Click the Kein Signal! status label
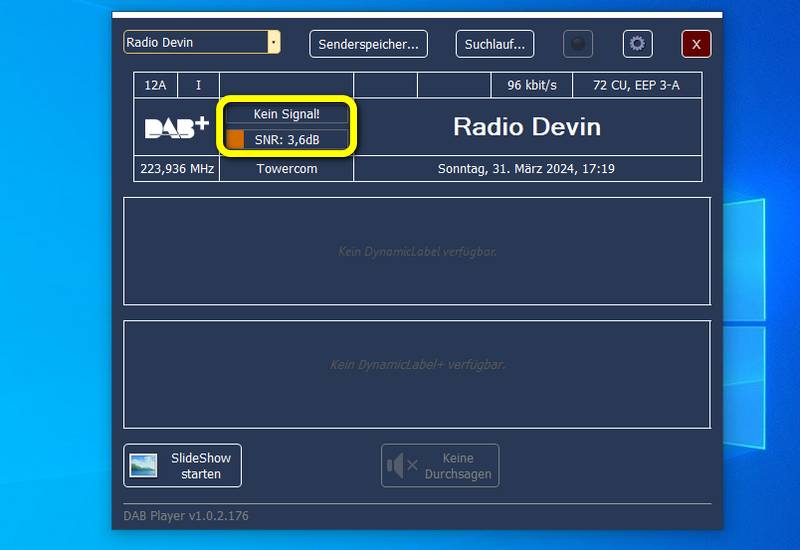Screen dimensions: 800x550 [287, 114]
